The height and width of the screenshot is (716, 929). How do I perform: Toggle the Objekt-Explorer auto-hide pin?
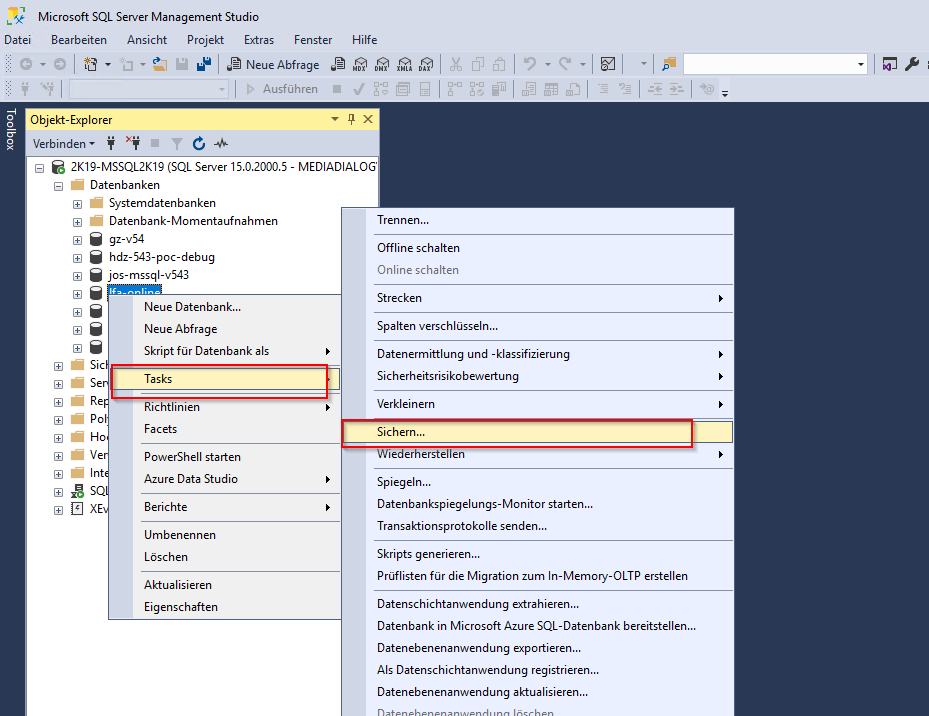pyautogui.click(x=351, y=119)
